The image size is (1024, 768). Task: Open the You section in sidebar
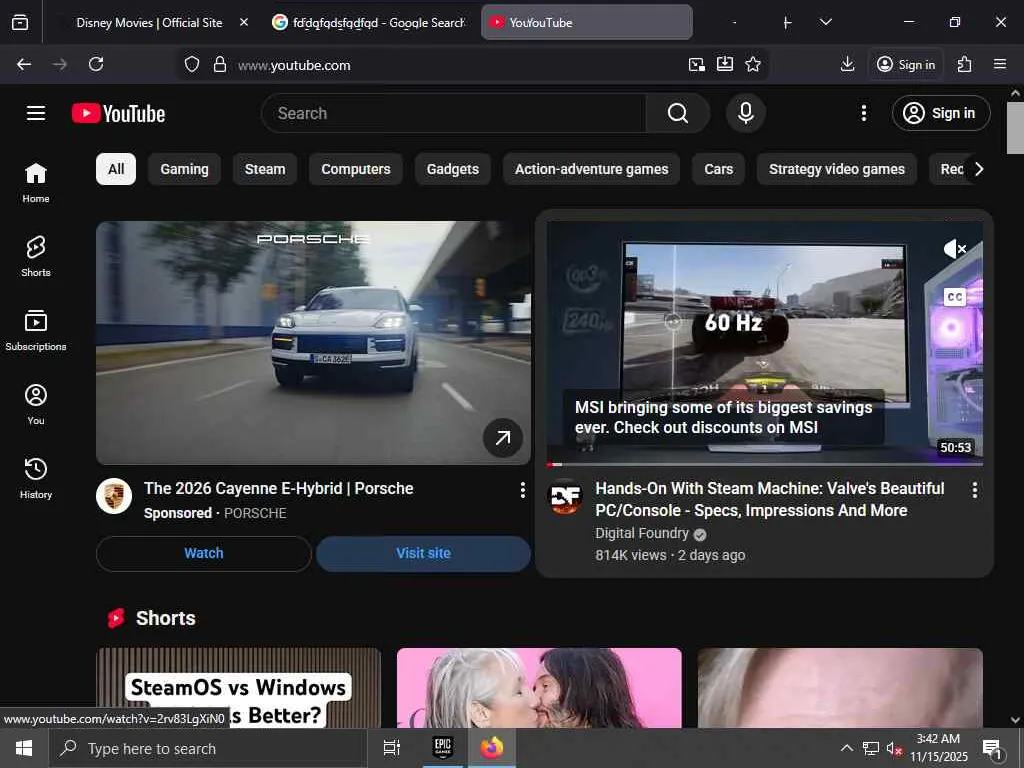pyautogui.click(x=36, y=404)
